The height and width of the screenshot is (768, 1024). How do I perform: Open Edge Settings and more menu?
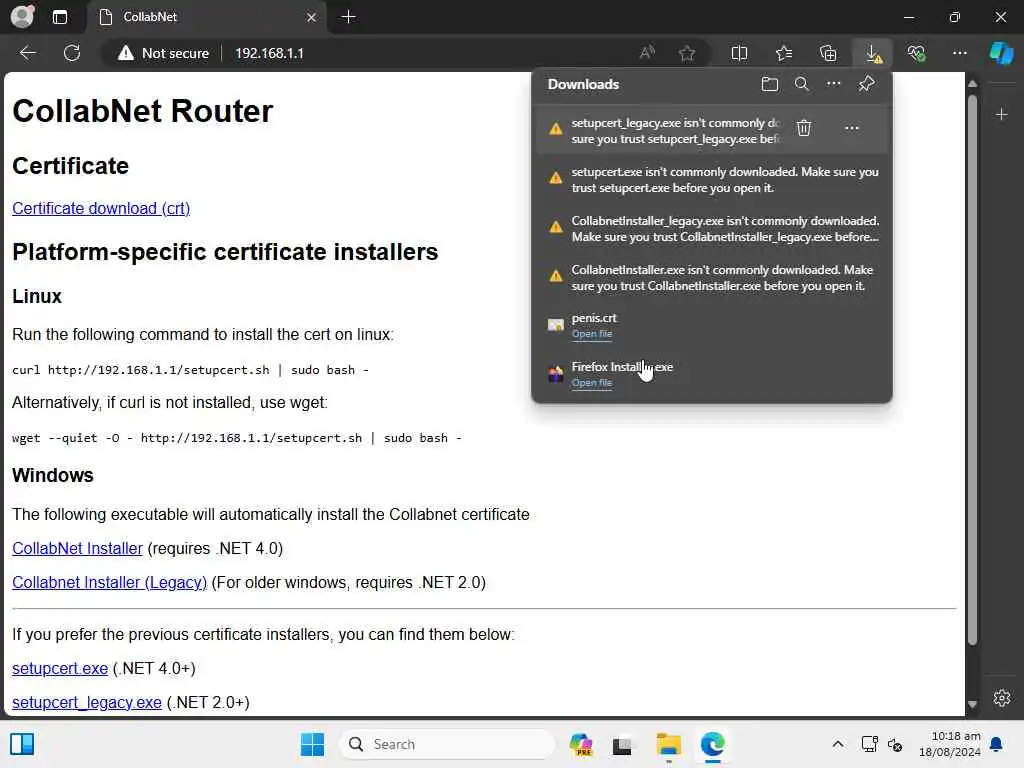[959, 53]
